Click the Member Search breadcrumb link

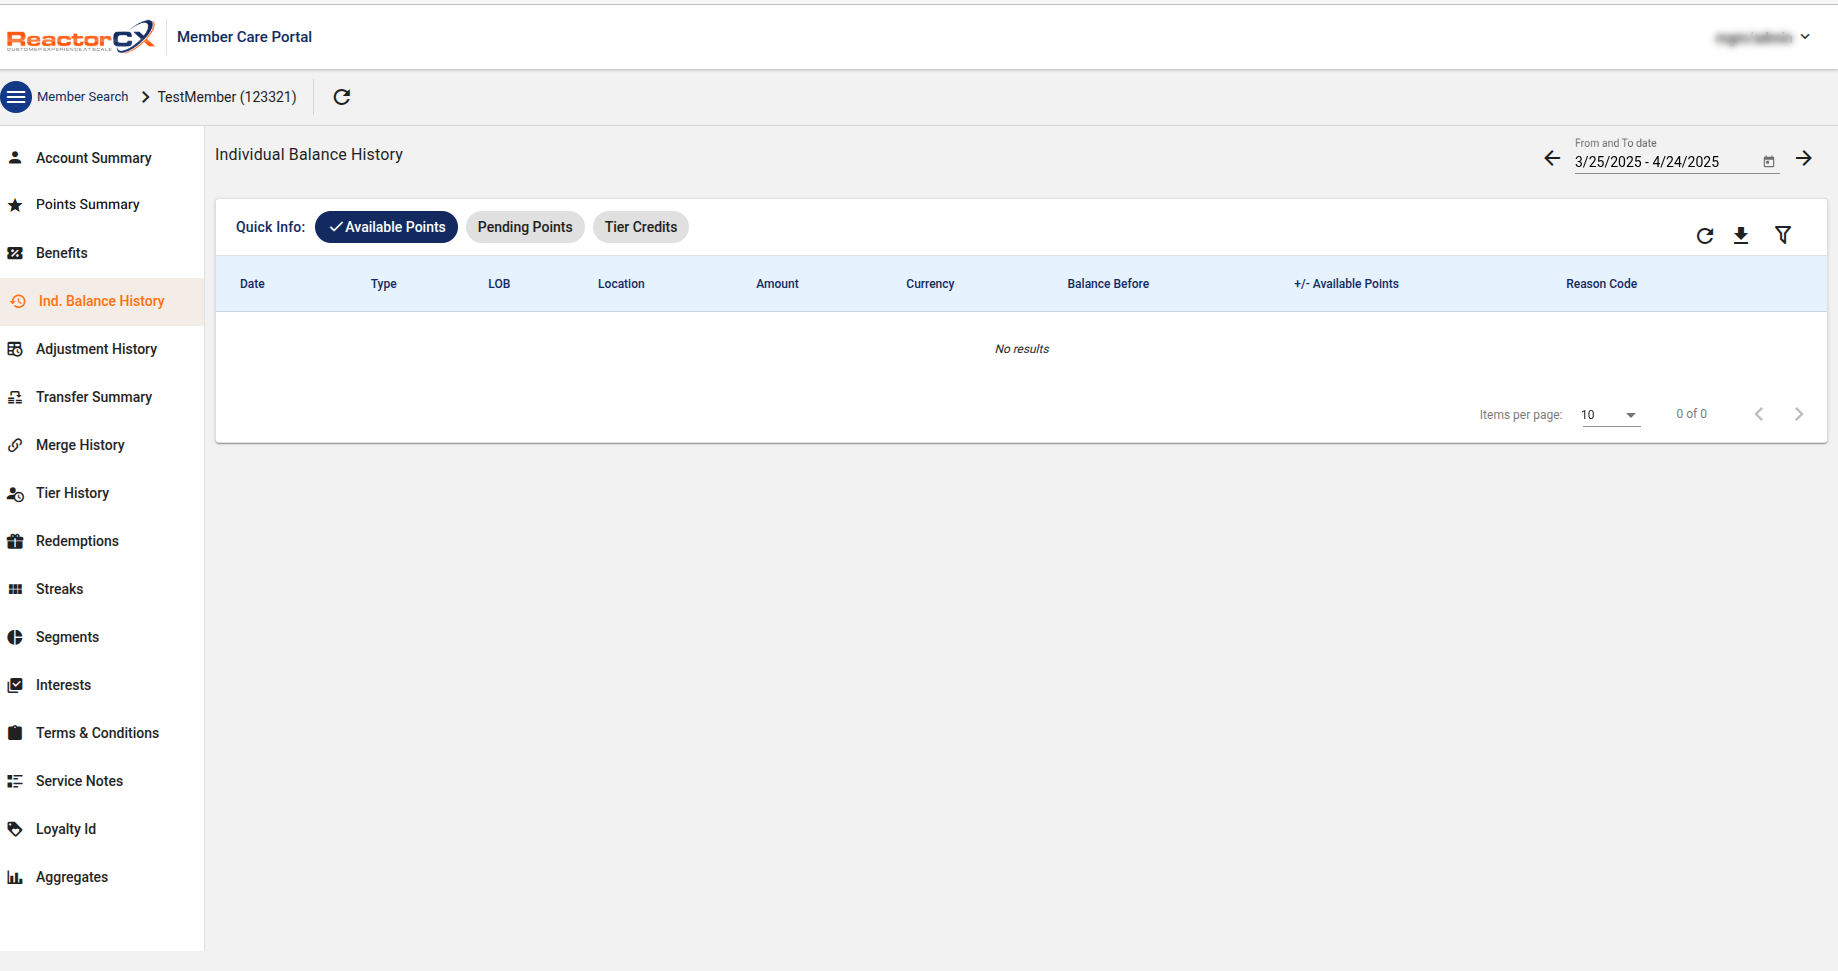click(x=82, y=97)
